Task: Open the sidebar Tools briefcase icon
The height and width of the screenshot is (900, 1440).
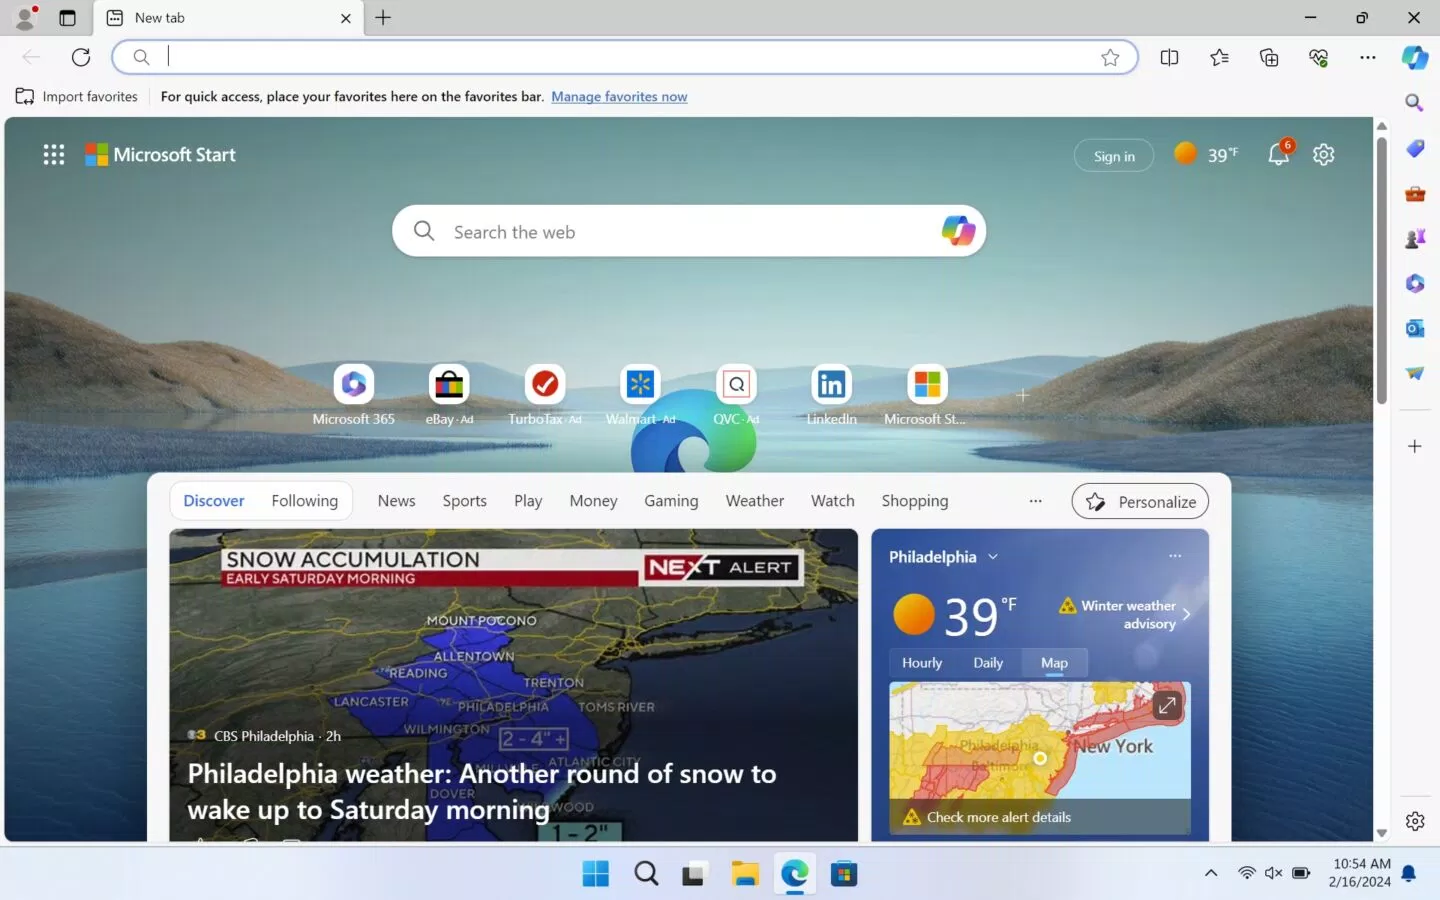Action: click(x=1414, y=194)
